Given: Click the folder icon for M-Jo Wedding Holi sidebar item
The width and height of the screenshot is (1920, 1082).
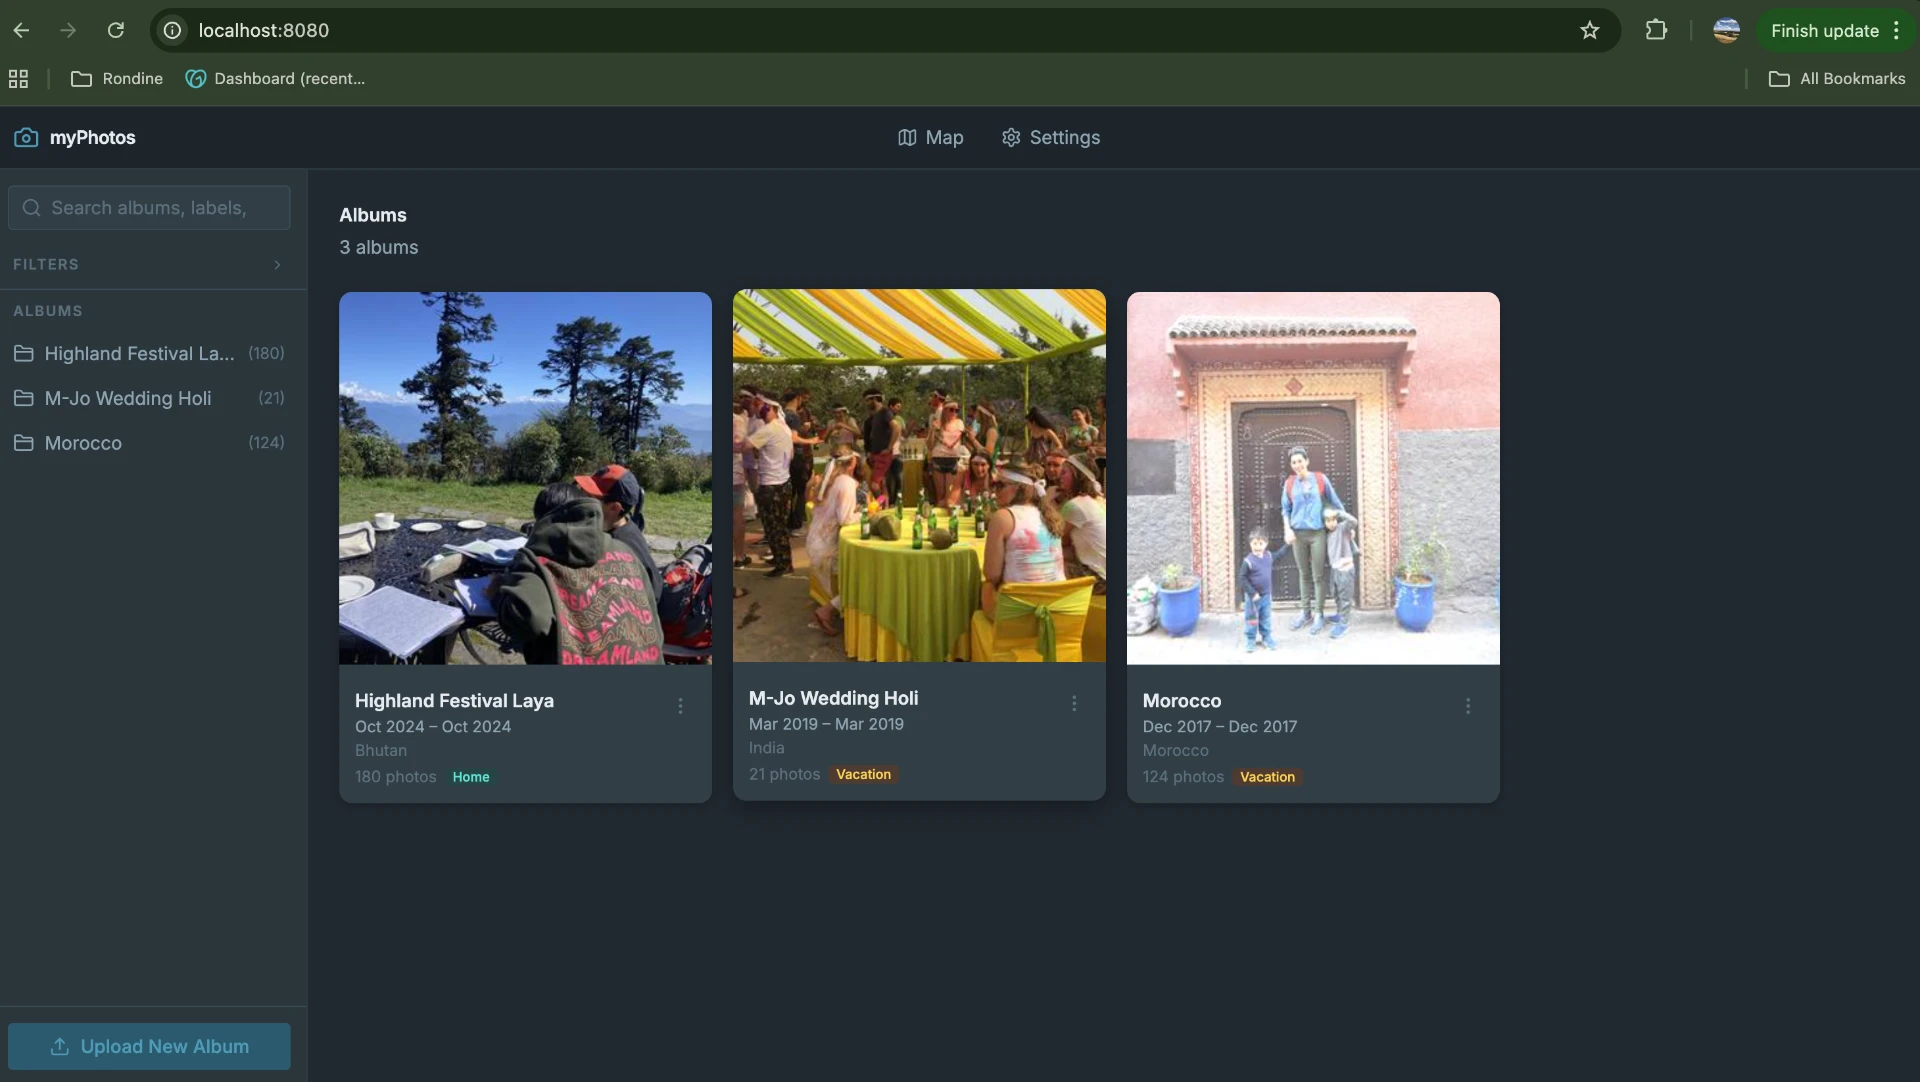Looking at the screenshot, I should 24,398.
